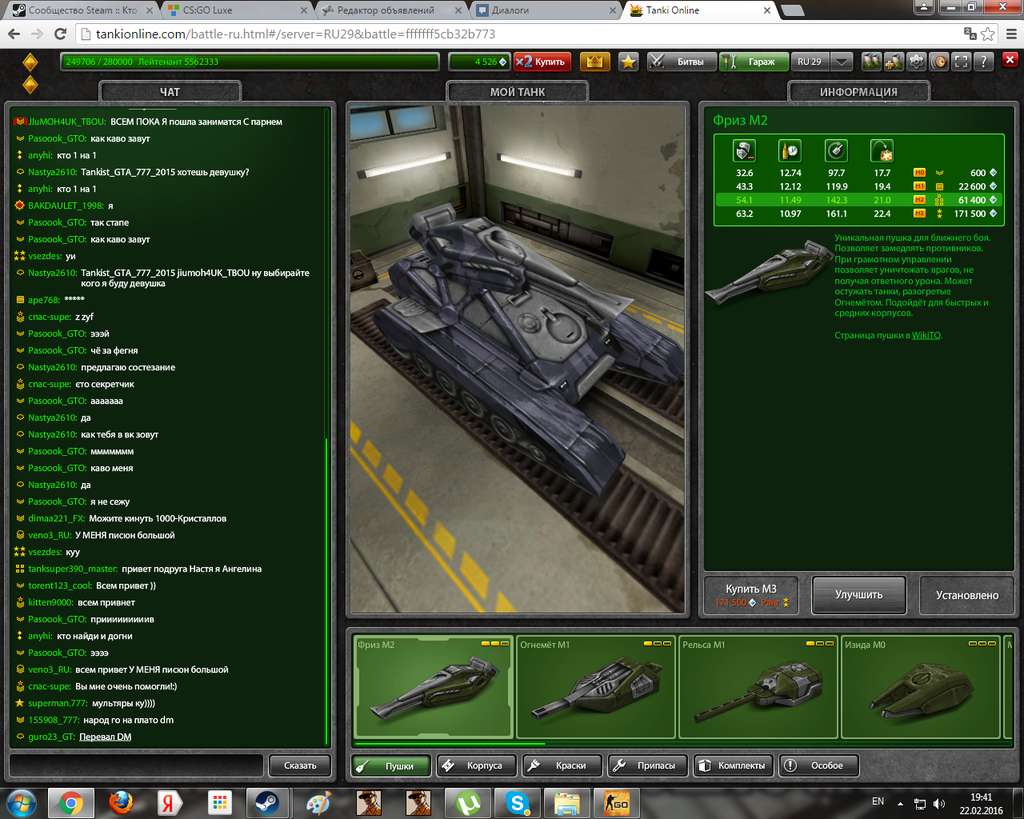Image resolution: width=1024 pixels, height=819 pixels.
Task: Open the WikiTO link
Action: pyautogui.click(x=926, y=335)
